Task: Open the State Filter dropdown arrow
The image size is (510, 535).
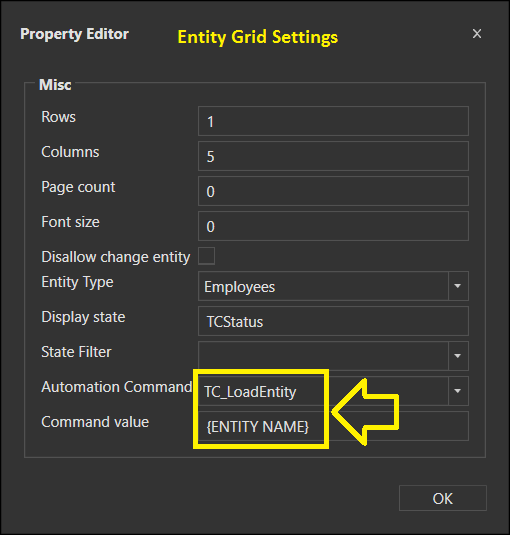Action: (x=458, y=356)
